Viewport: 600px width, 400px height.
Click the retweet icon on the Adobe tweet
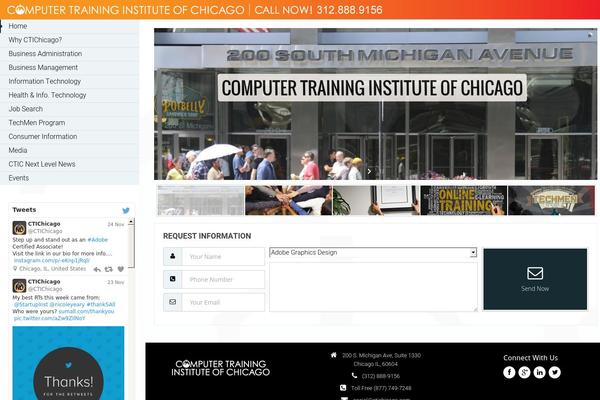coord(109,269)
